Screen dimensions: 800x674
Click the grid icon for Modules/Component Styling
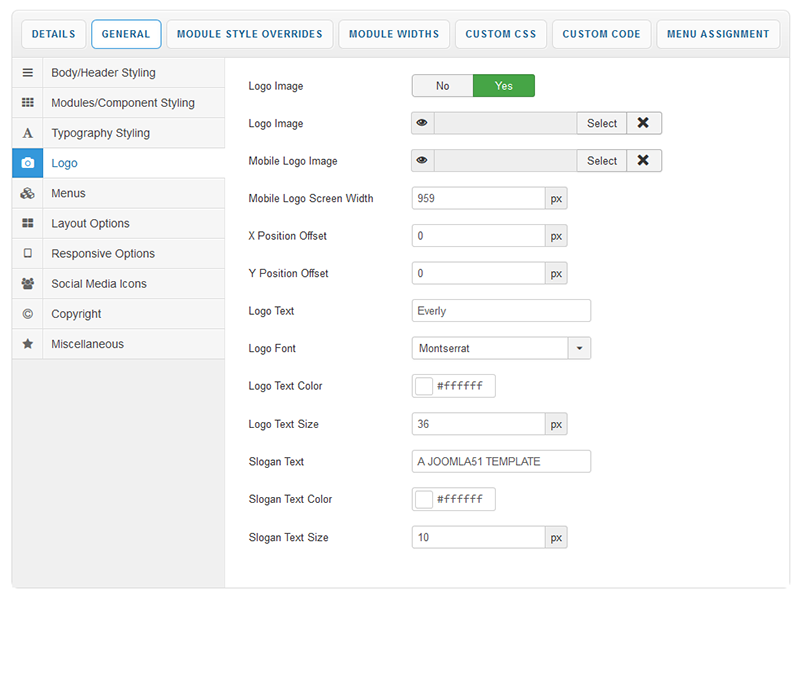click(x=27, y=103)
